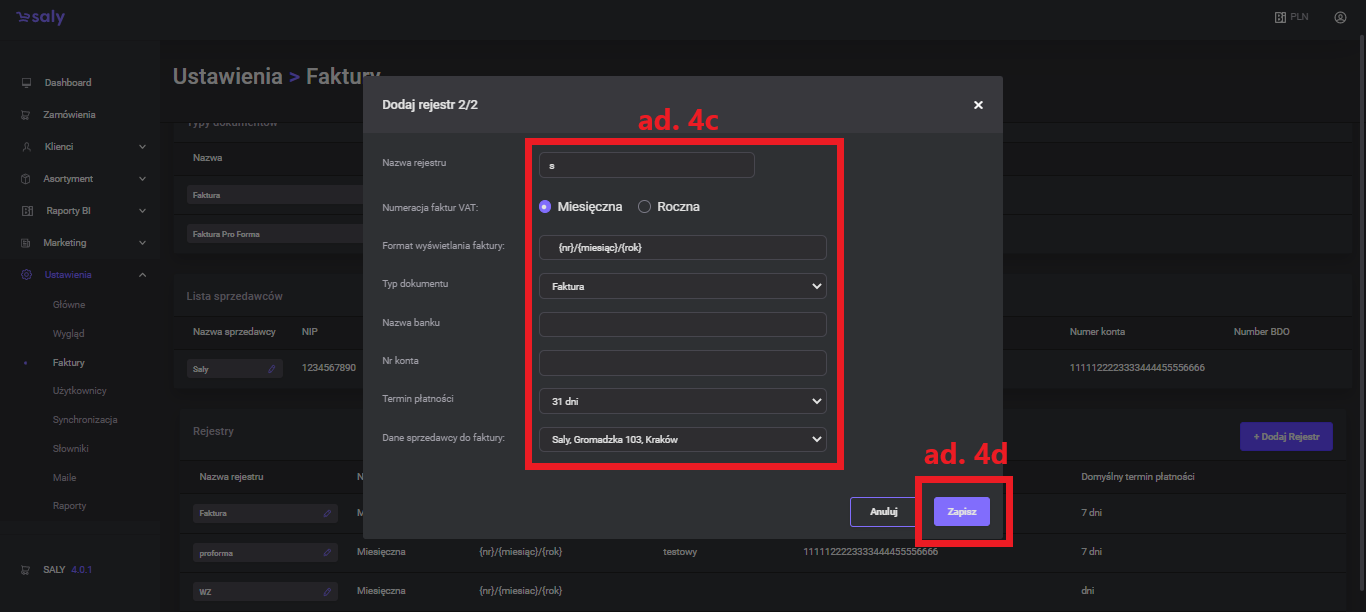Open the Termin płatności dropdown
The height and width of the screenshot is (612, 1366).
[682, 401]
